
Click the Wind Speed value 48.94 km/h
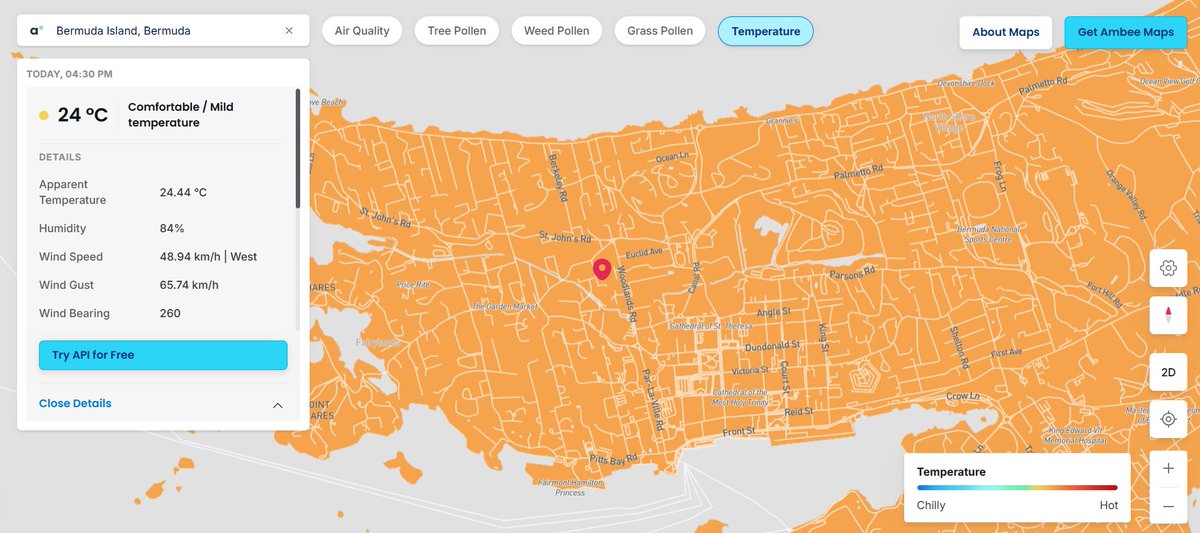(x=208, y=257)
